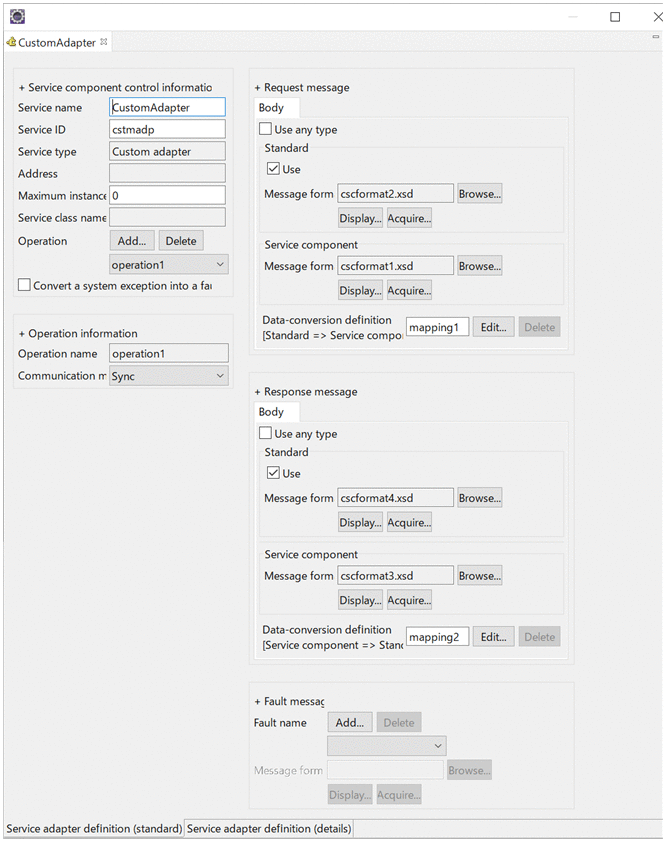The width and height of the screenshot is (665, 841).
Task: Click Delete next to mapping2
Action: [540, 637]
